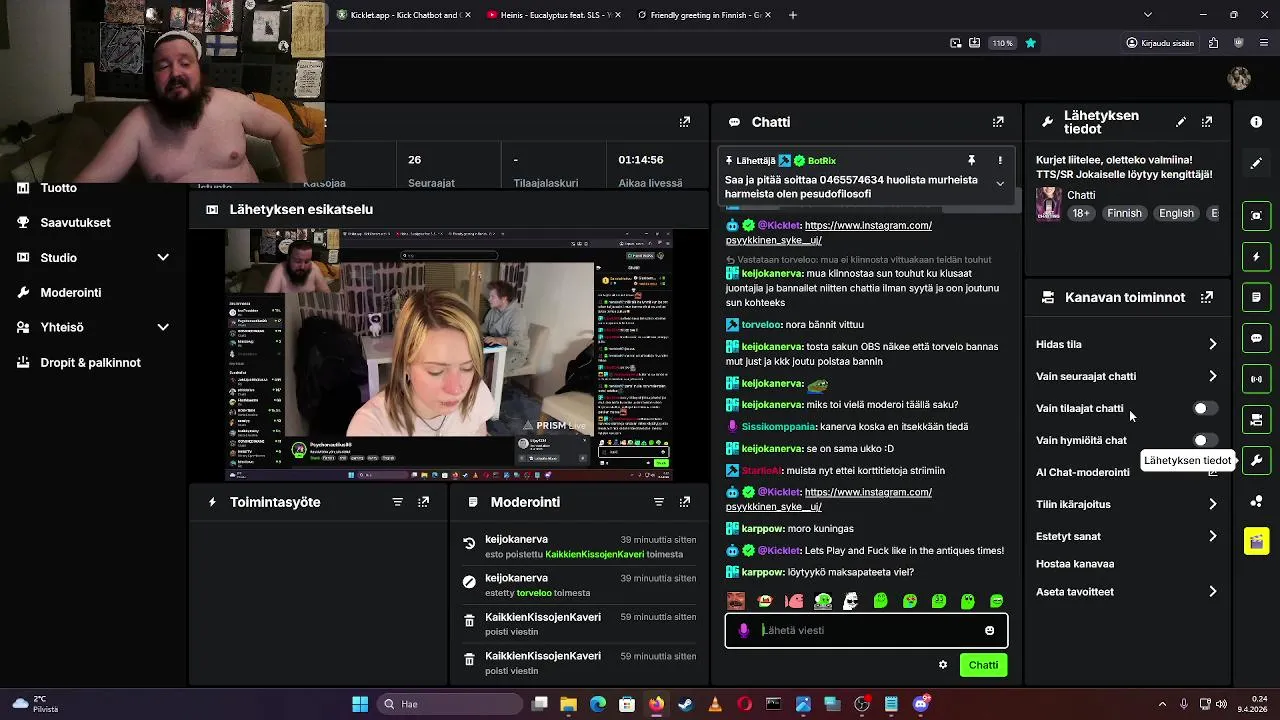
Task: Bookmark this page with the star icon
Action: click(1030, 43)
